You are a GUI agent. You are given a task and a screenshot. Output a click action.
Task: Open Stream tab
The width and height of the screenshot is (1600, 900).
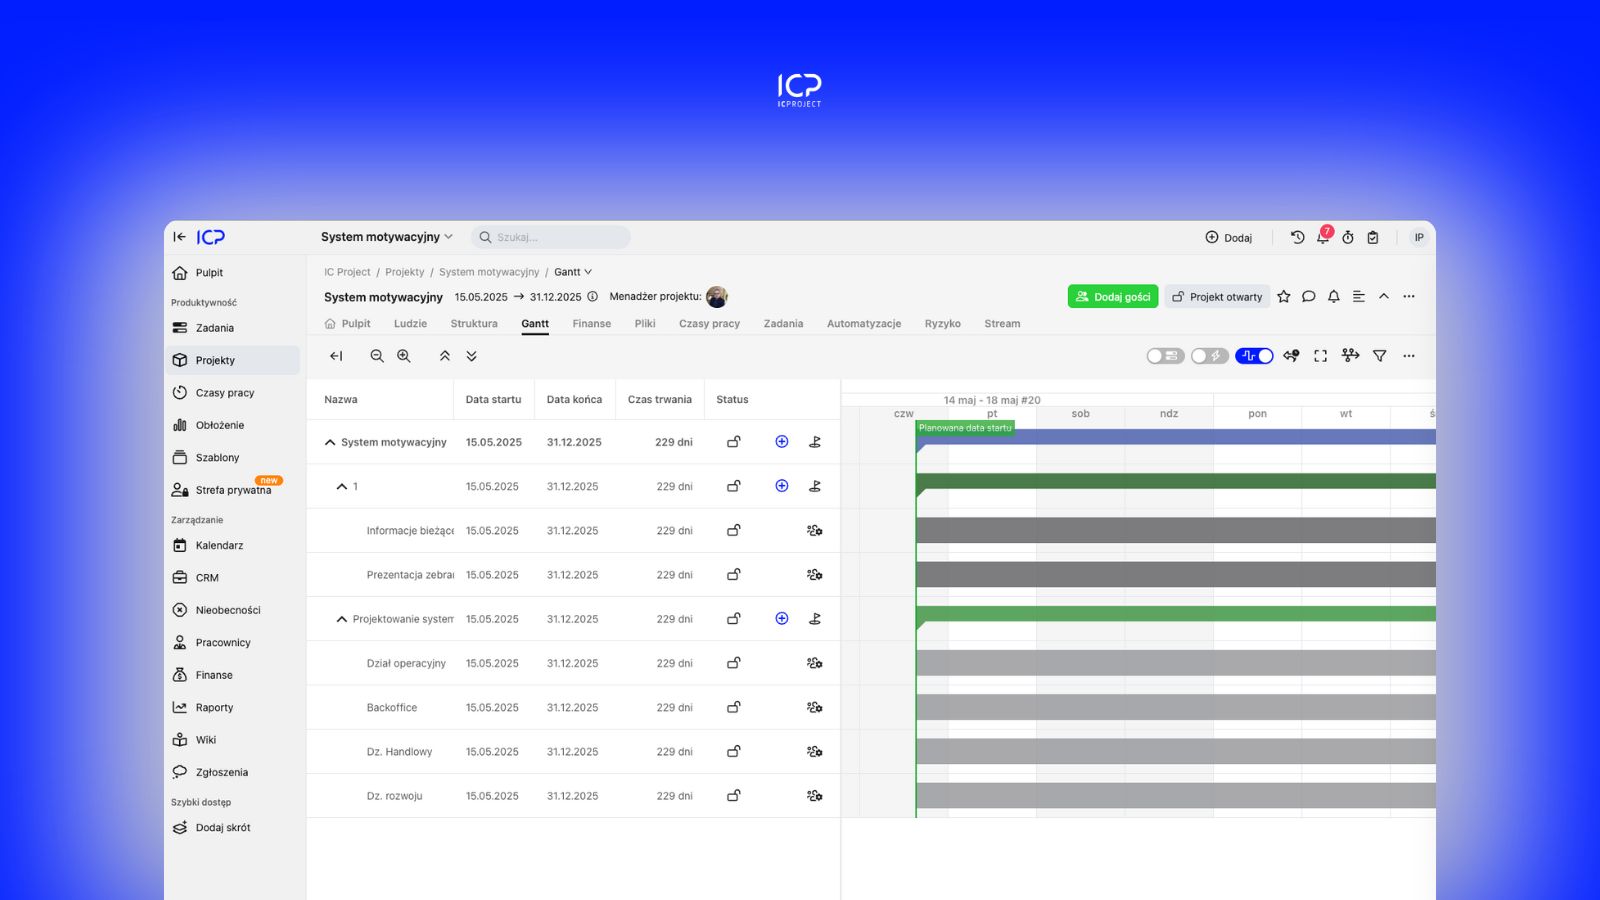[1002, 324]
